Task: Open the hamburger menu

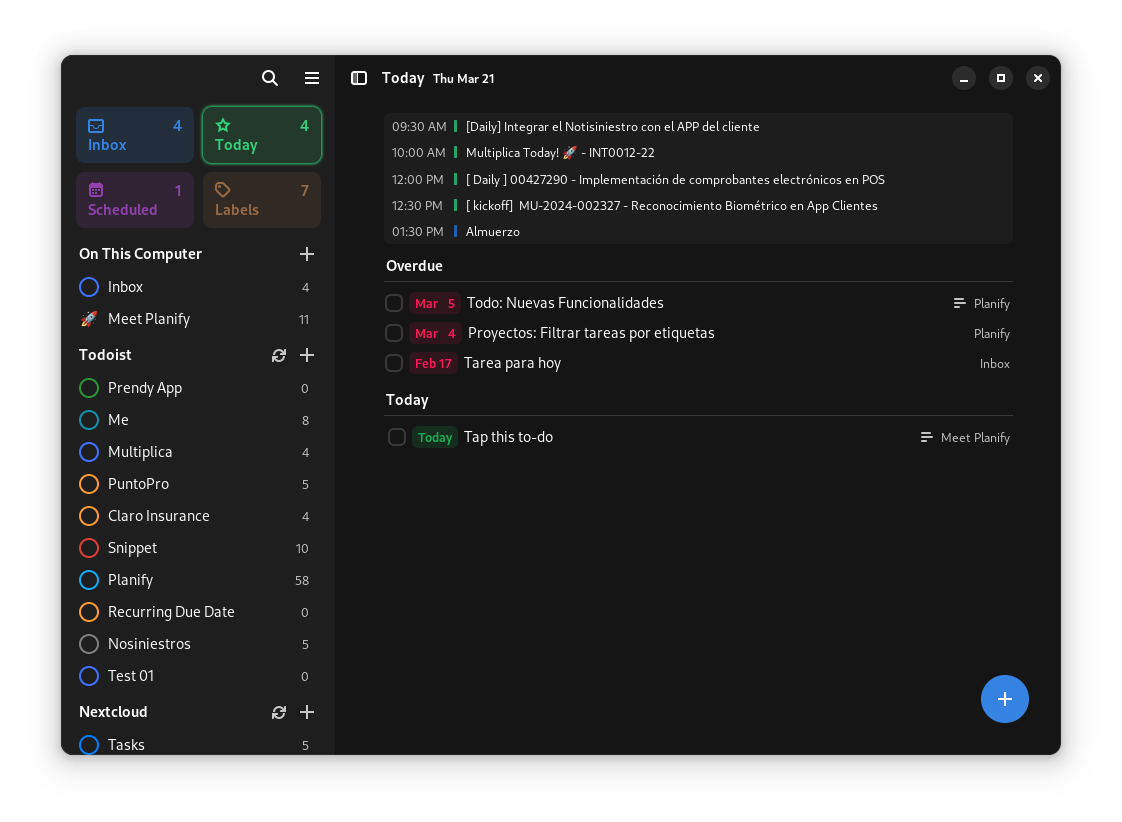Action: [x=311, y=78]
